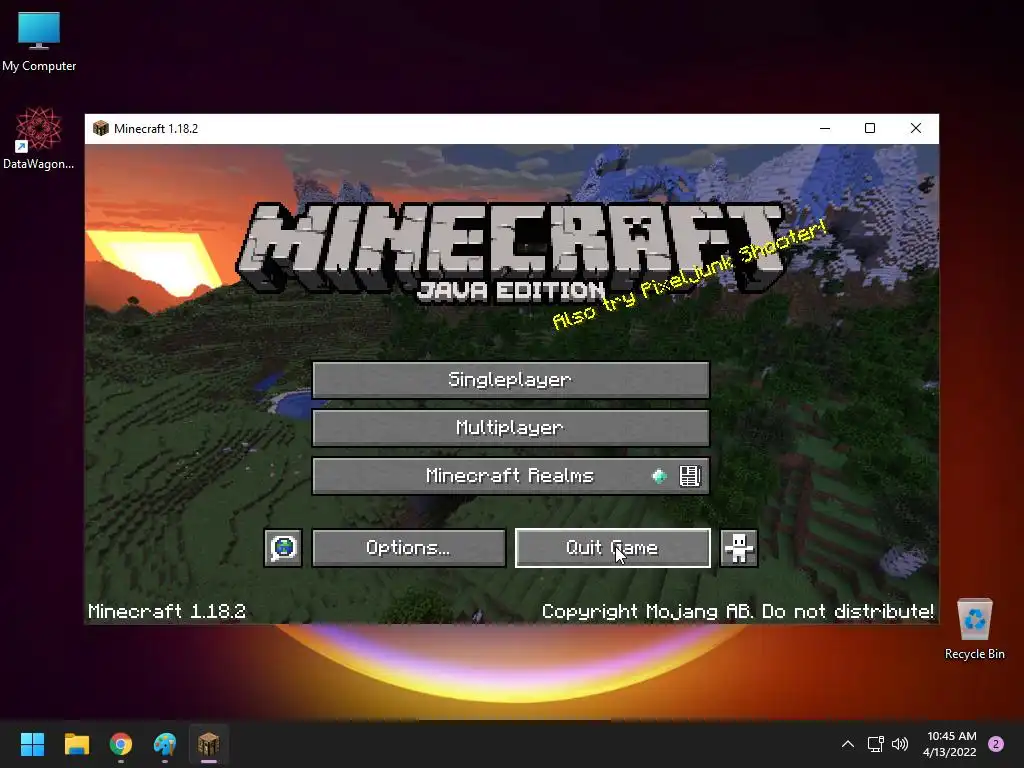Click the yellow PixelJunk Shooter splash text

(x=690, y=276)
